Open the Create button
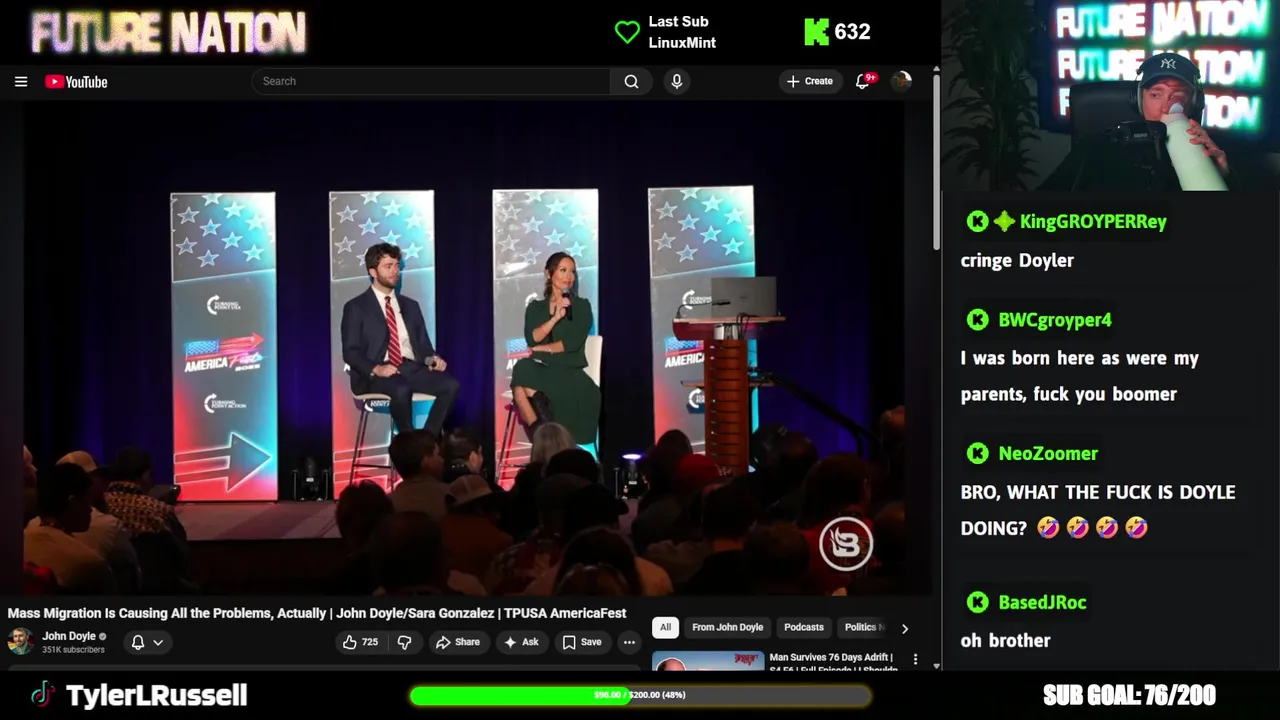This screenshot has width=1280, height=720. click(x=810, y=81)
